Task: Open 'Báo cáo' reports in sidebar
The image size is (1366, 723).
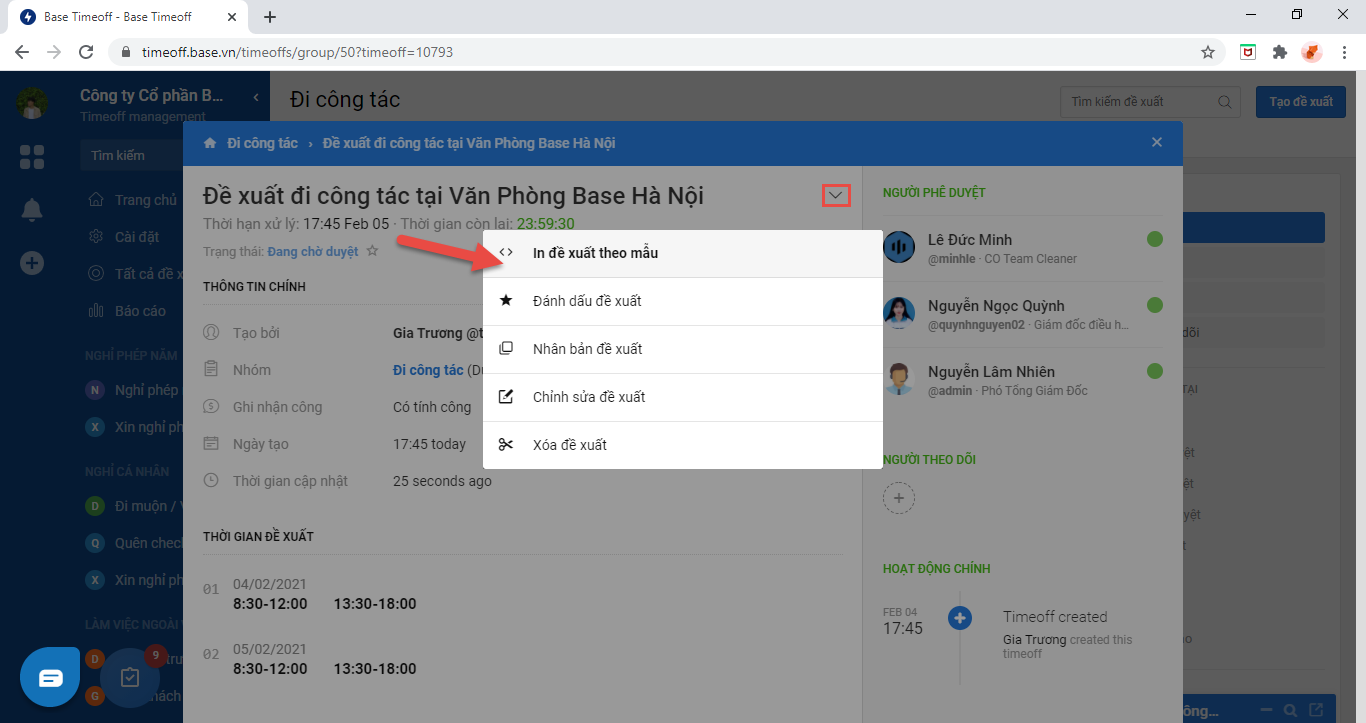Action: tap(128, 311)
